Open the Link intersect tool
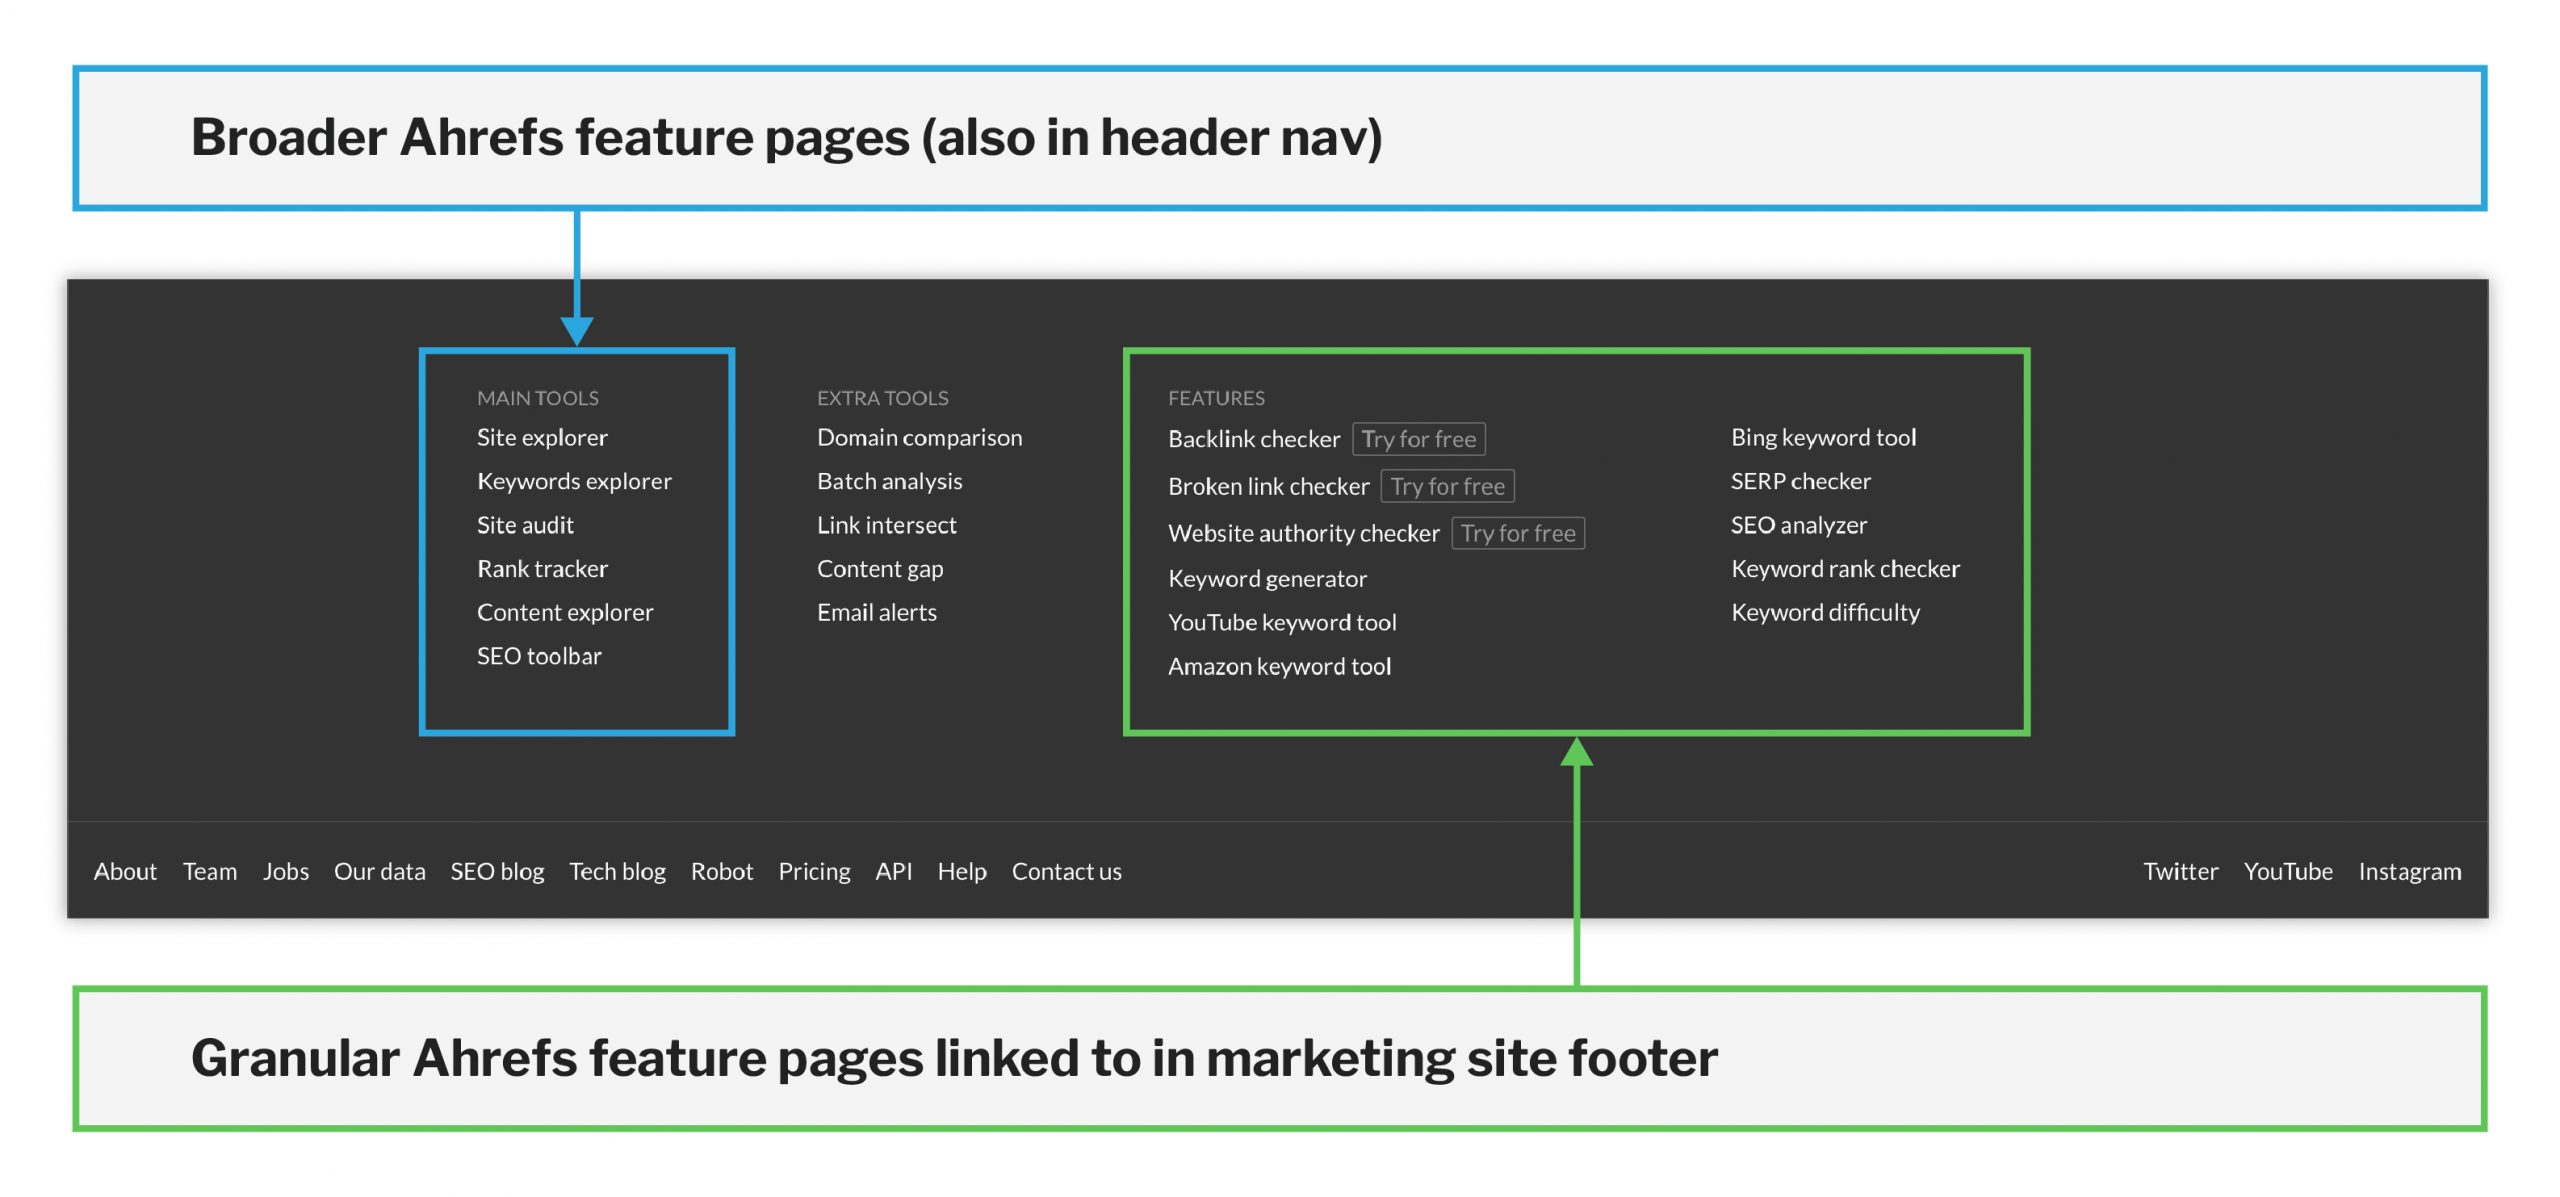 pyautogui.click(x=886, y=525)
